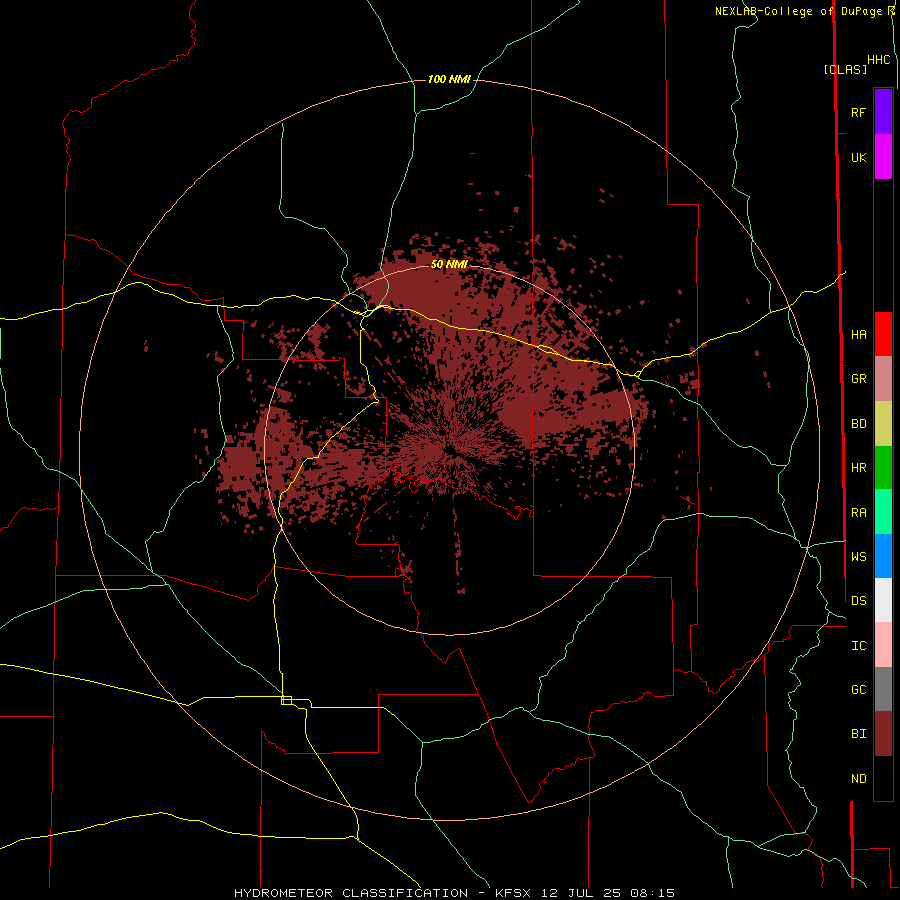900x900 pixels.
Task: Click the DS legend label
Action: (x=858, y=600)
